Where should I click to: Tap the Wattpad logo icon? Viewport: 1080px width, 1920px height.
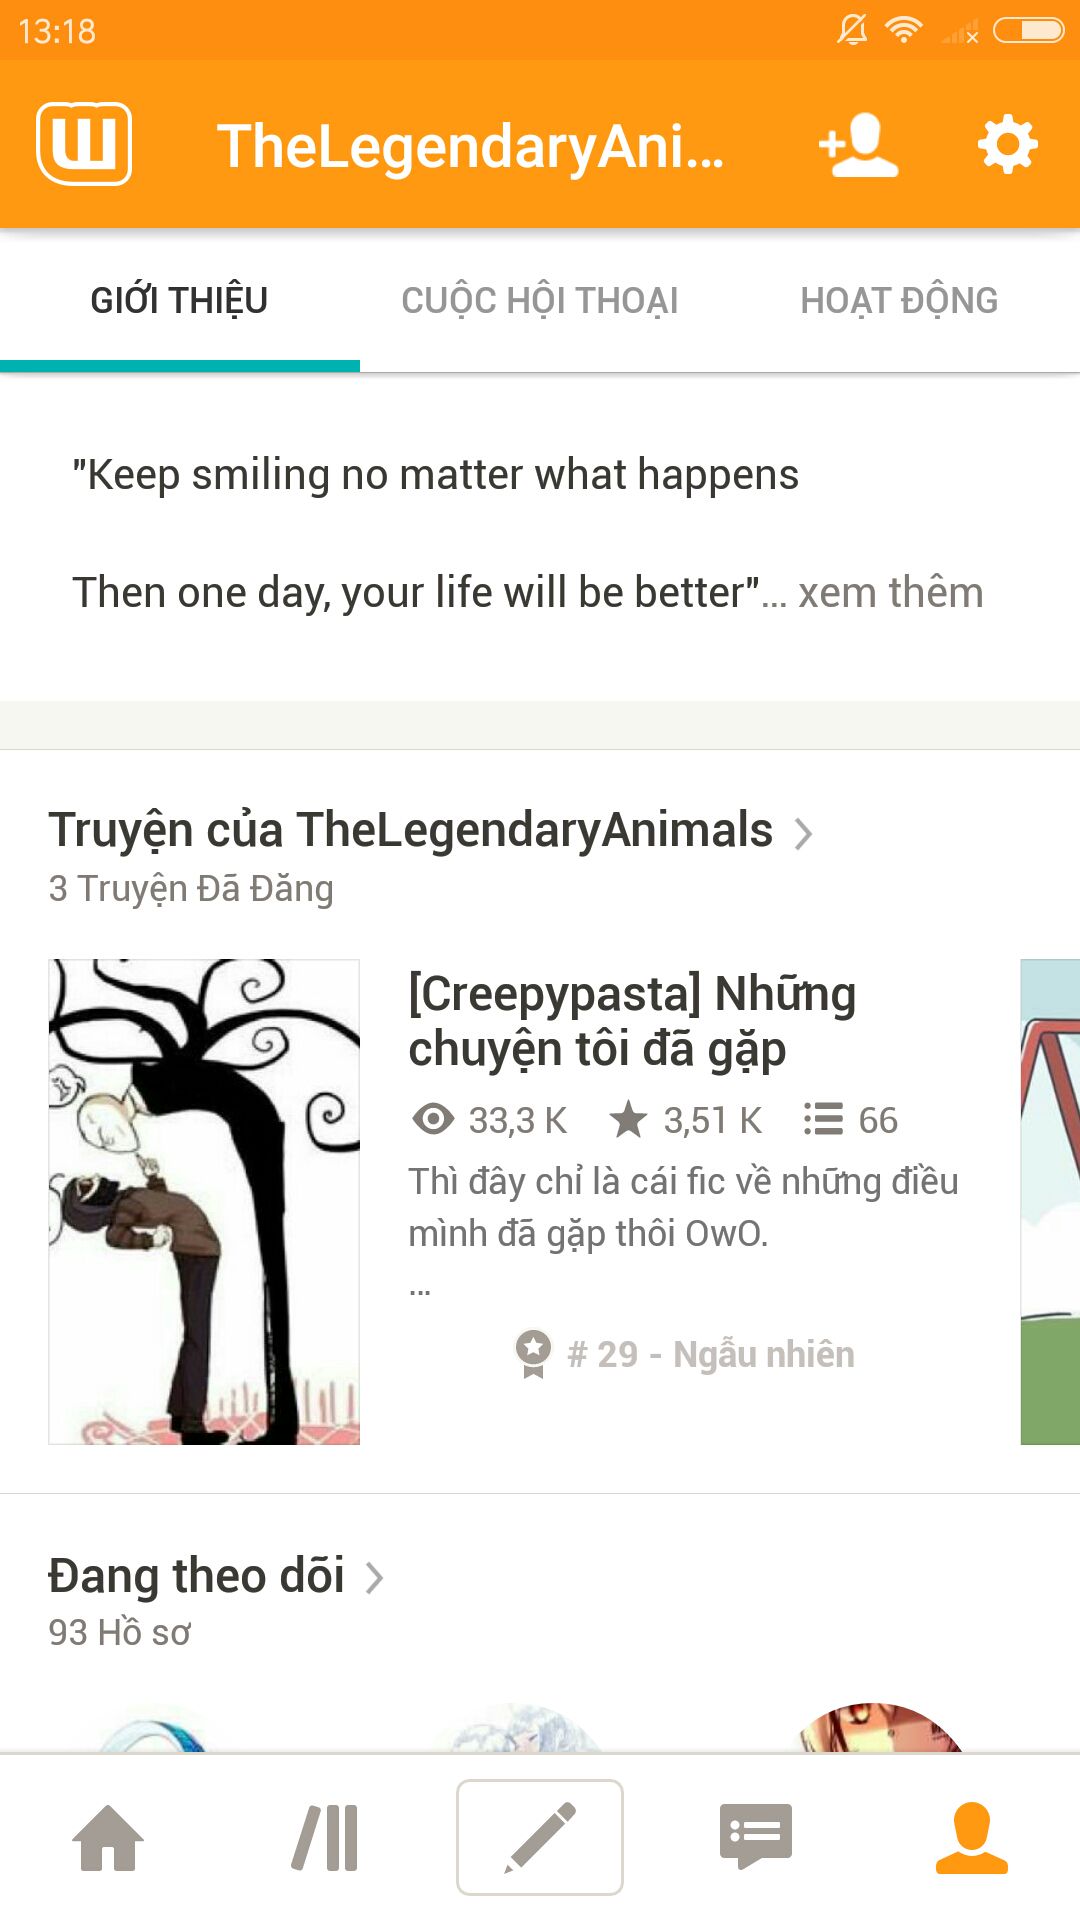(84, 144)
